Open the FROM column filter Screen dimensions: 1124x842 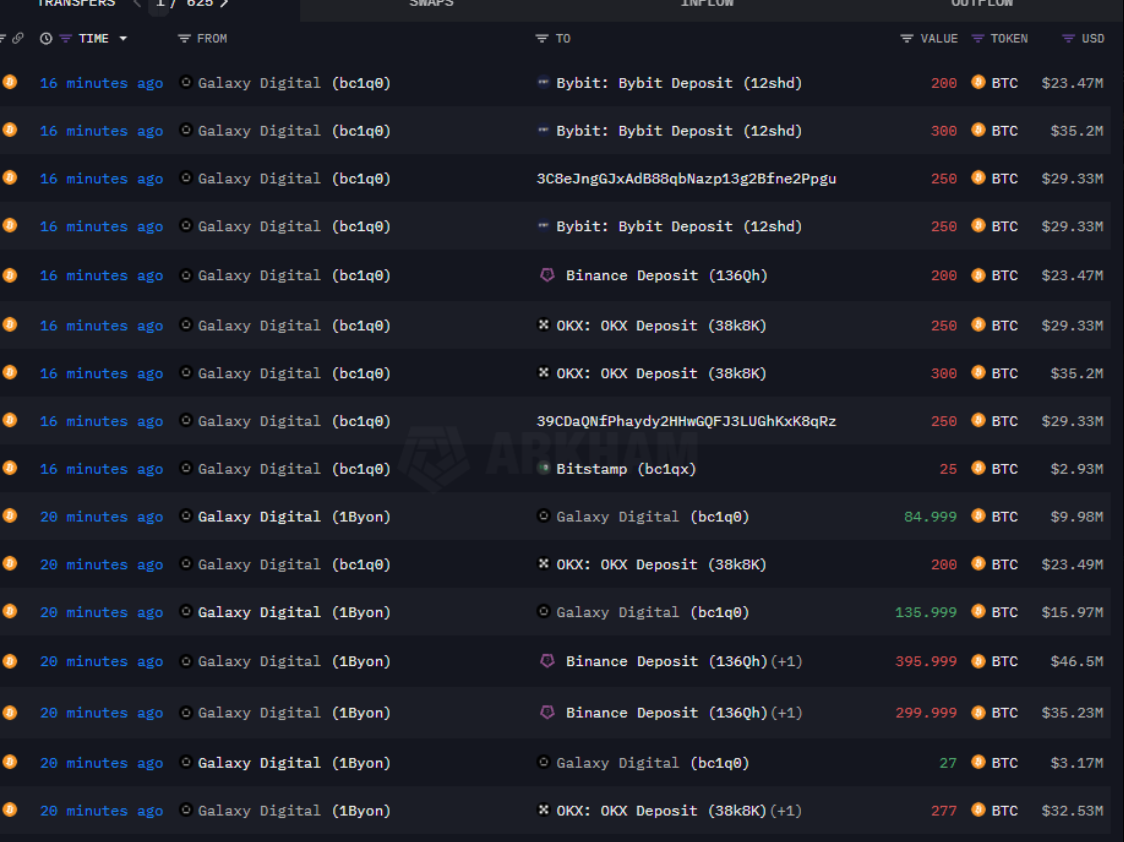[x=184, y=39]
